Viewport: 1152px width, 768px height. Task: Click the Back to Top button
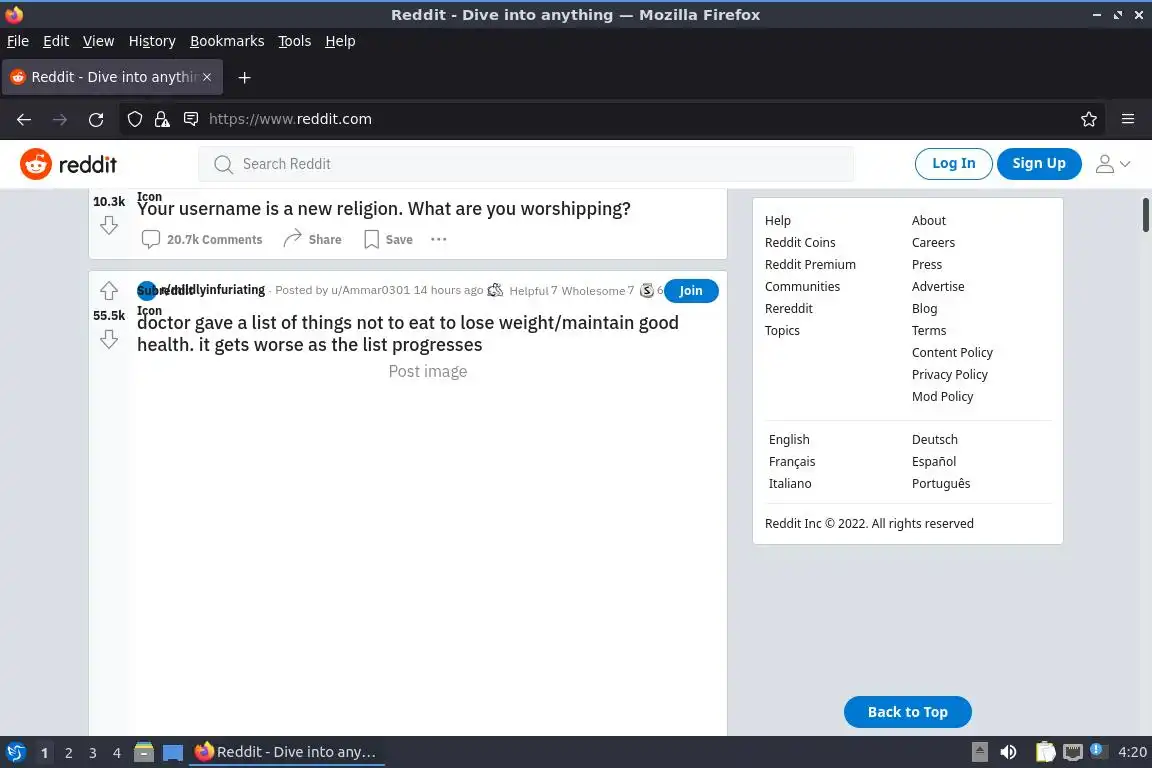coord(907,712)
